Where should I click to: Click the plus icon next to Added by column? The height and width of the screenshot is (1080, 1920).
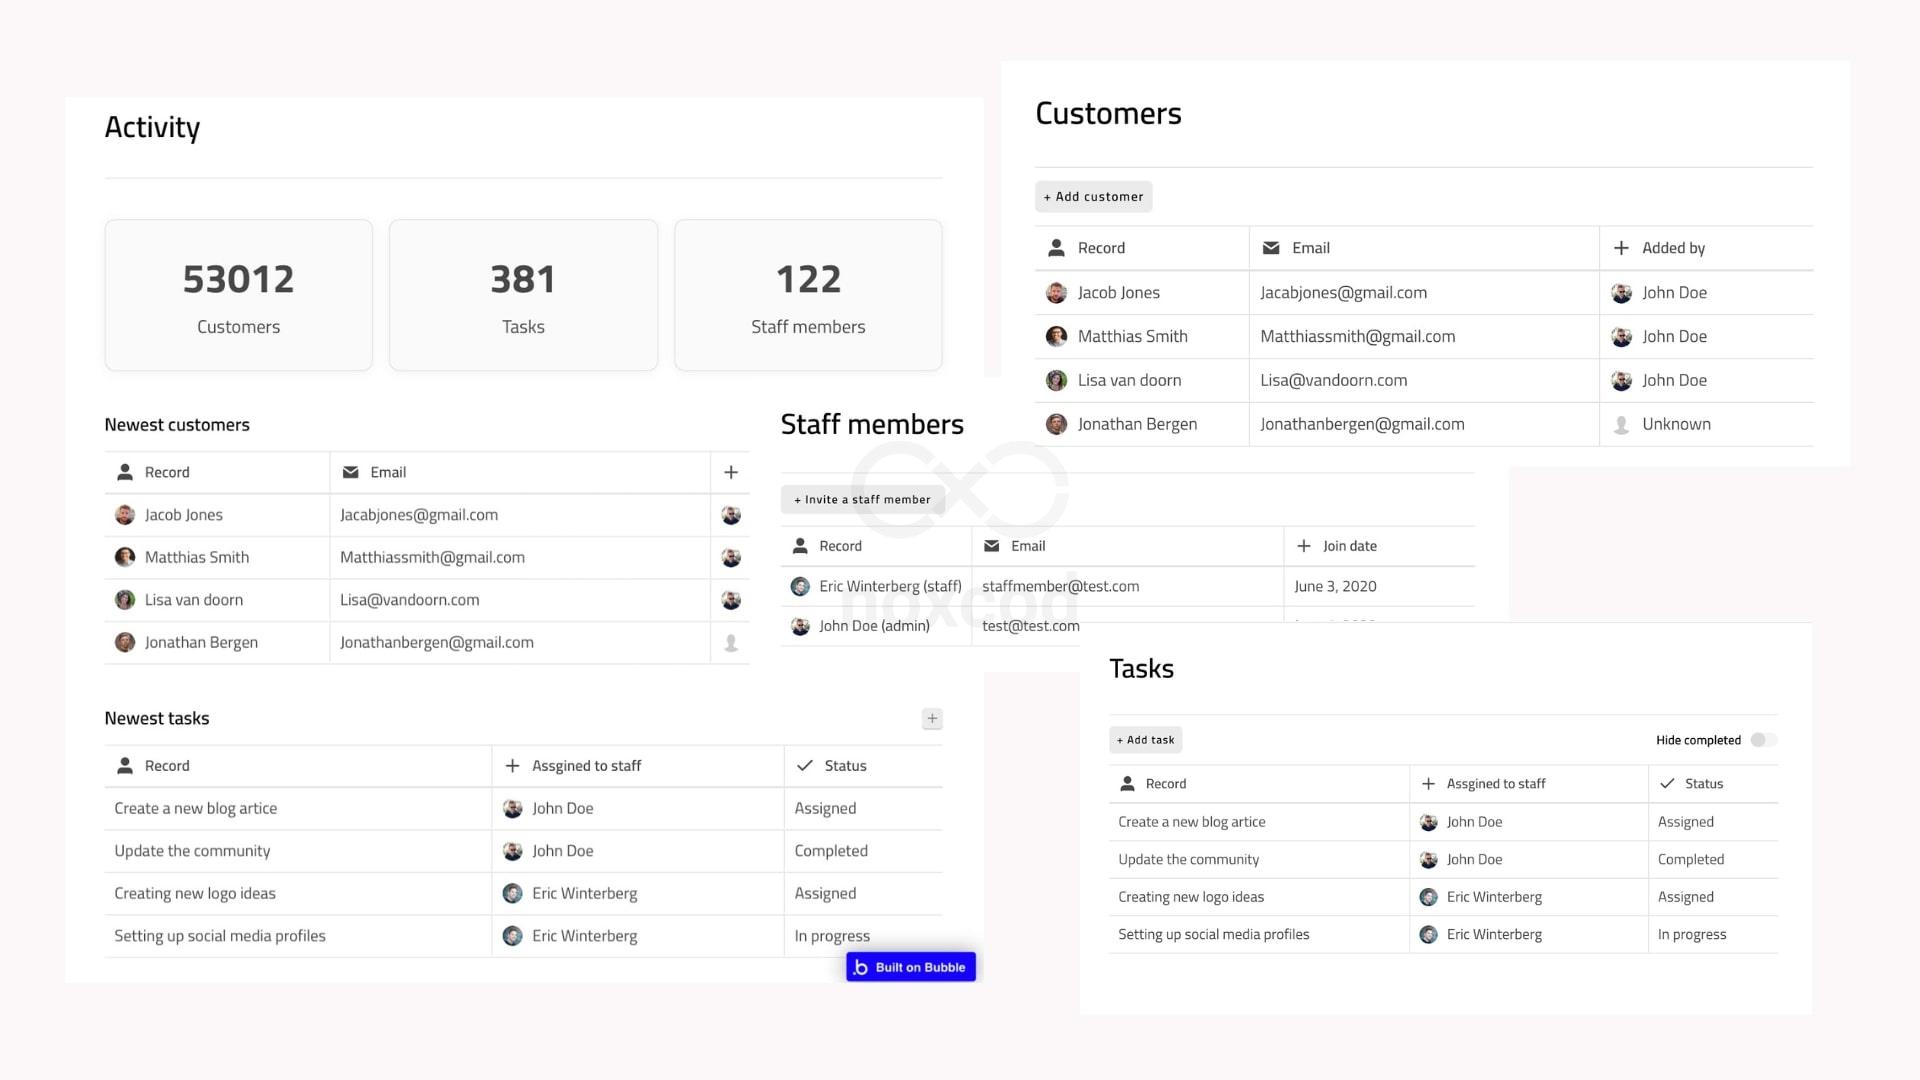1621,247
